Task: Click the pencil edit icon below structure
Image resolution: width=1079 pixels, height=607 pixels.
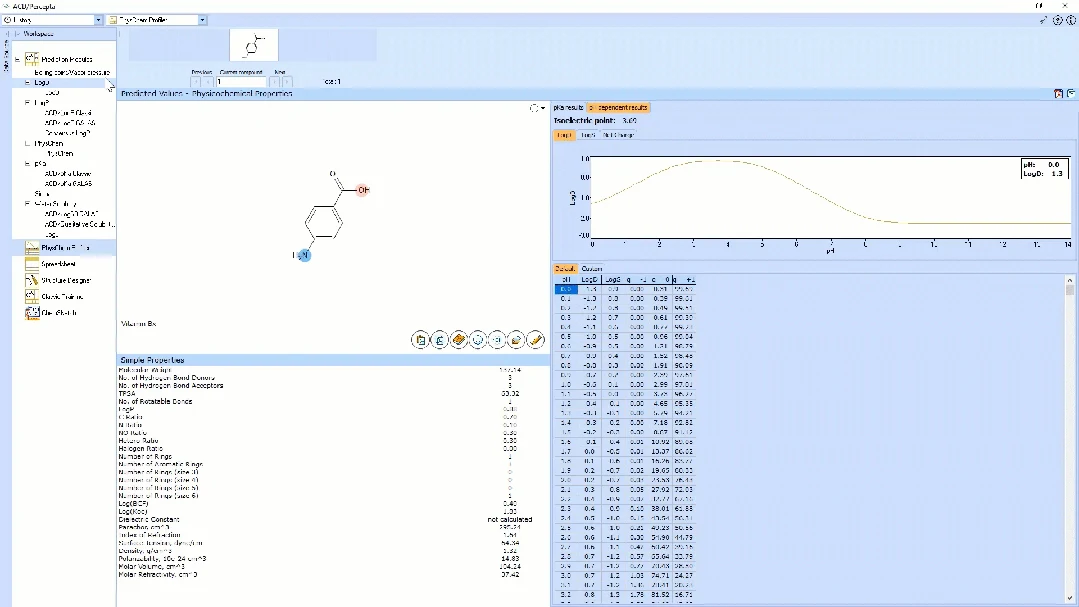Action: pos(535,339)
